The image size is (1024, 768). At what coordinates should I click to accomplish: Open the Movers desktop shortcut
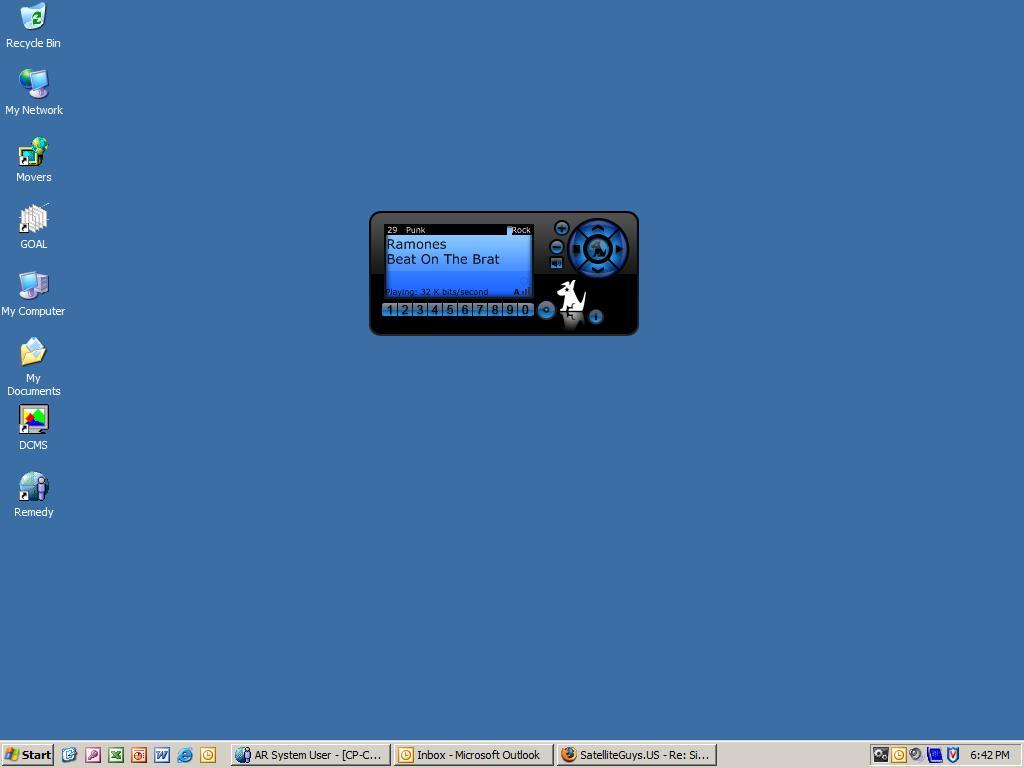click(x=33, y=160)
